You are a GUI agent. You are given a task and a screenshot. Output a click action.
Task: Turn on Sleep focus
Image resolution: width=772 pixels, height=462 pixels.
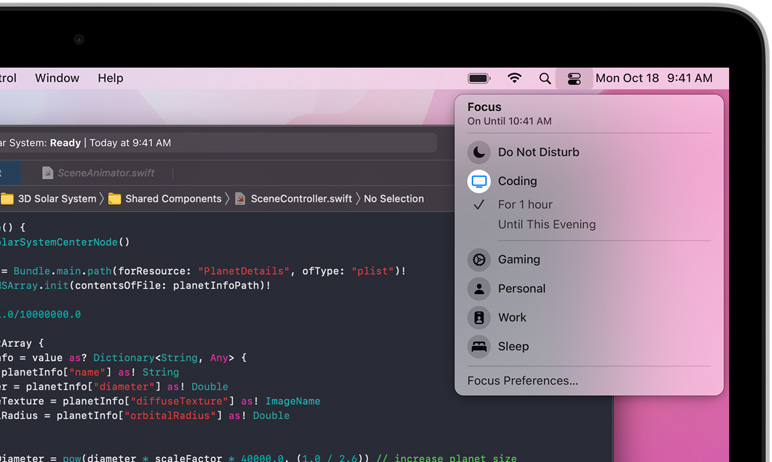pyautogui.click(x=513, y=347)
